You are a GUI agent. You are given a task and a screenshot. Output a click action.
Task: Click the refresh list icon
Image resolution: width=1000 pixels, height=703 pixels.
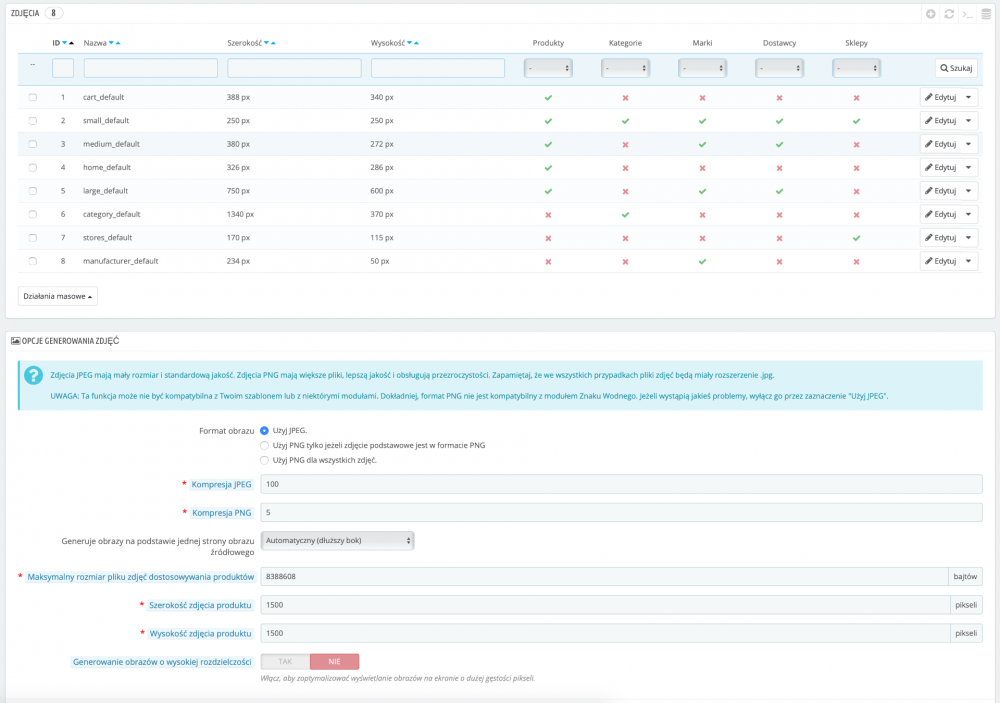pos(949,14)
